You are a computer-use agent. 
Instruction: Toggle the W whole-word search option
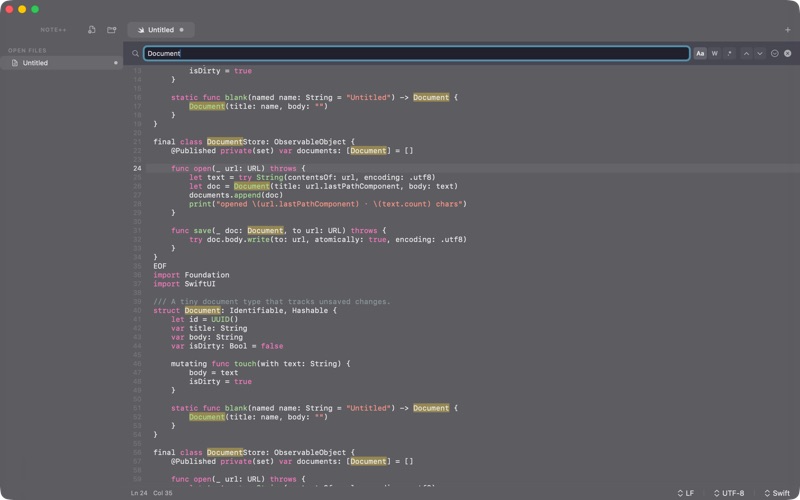click(x=715, y=54)
